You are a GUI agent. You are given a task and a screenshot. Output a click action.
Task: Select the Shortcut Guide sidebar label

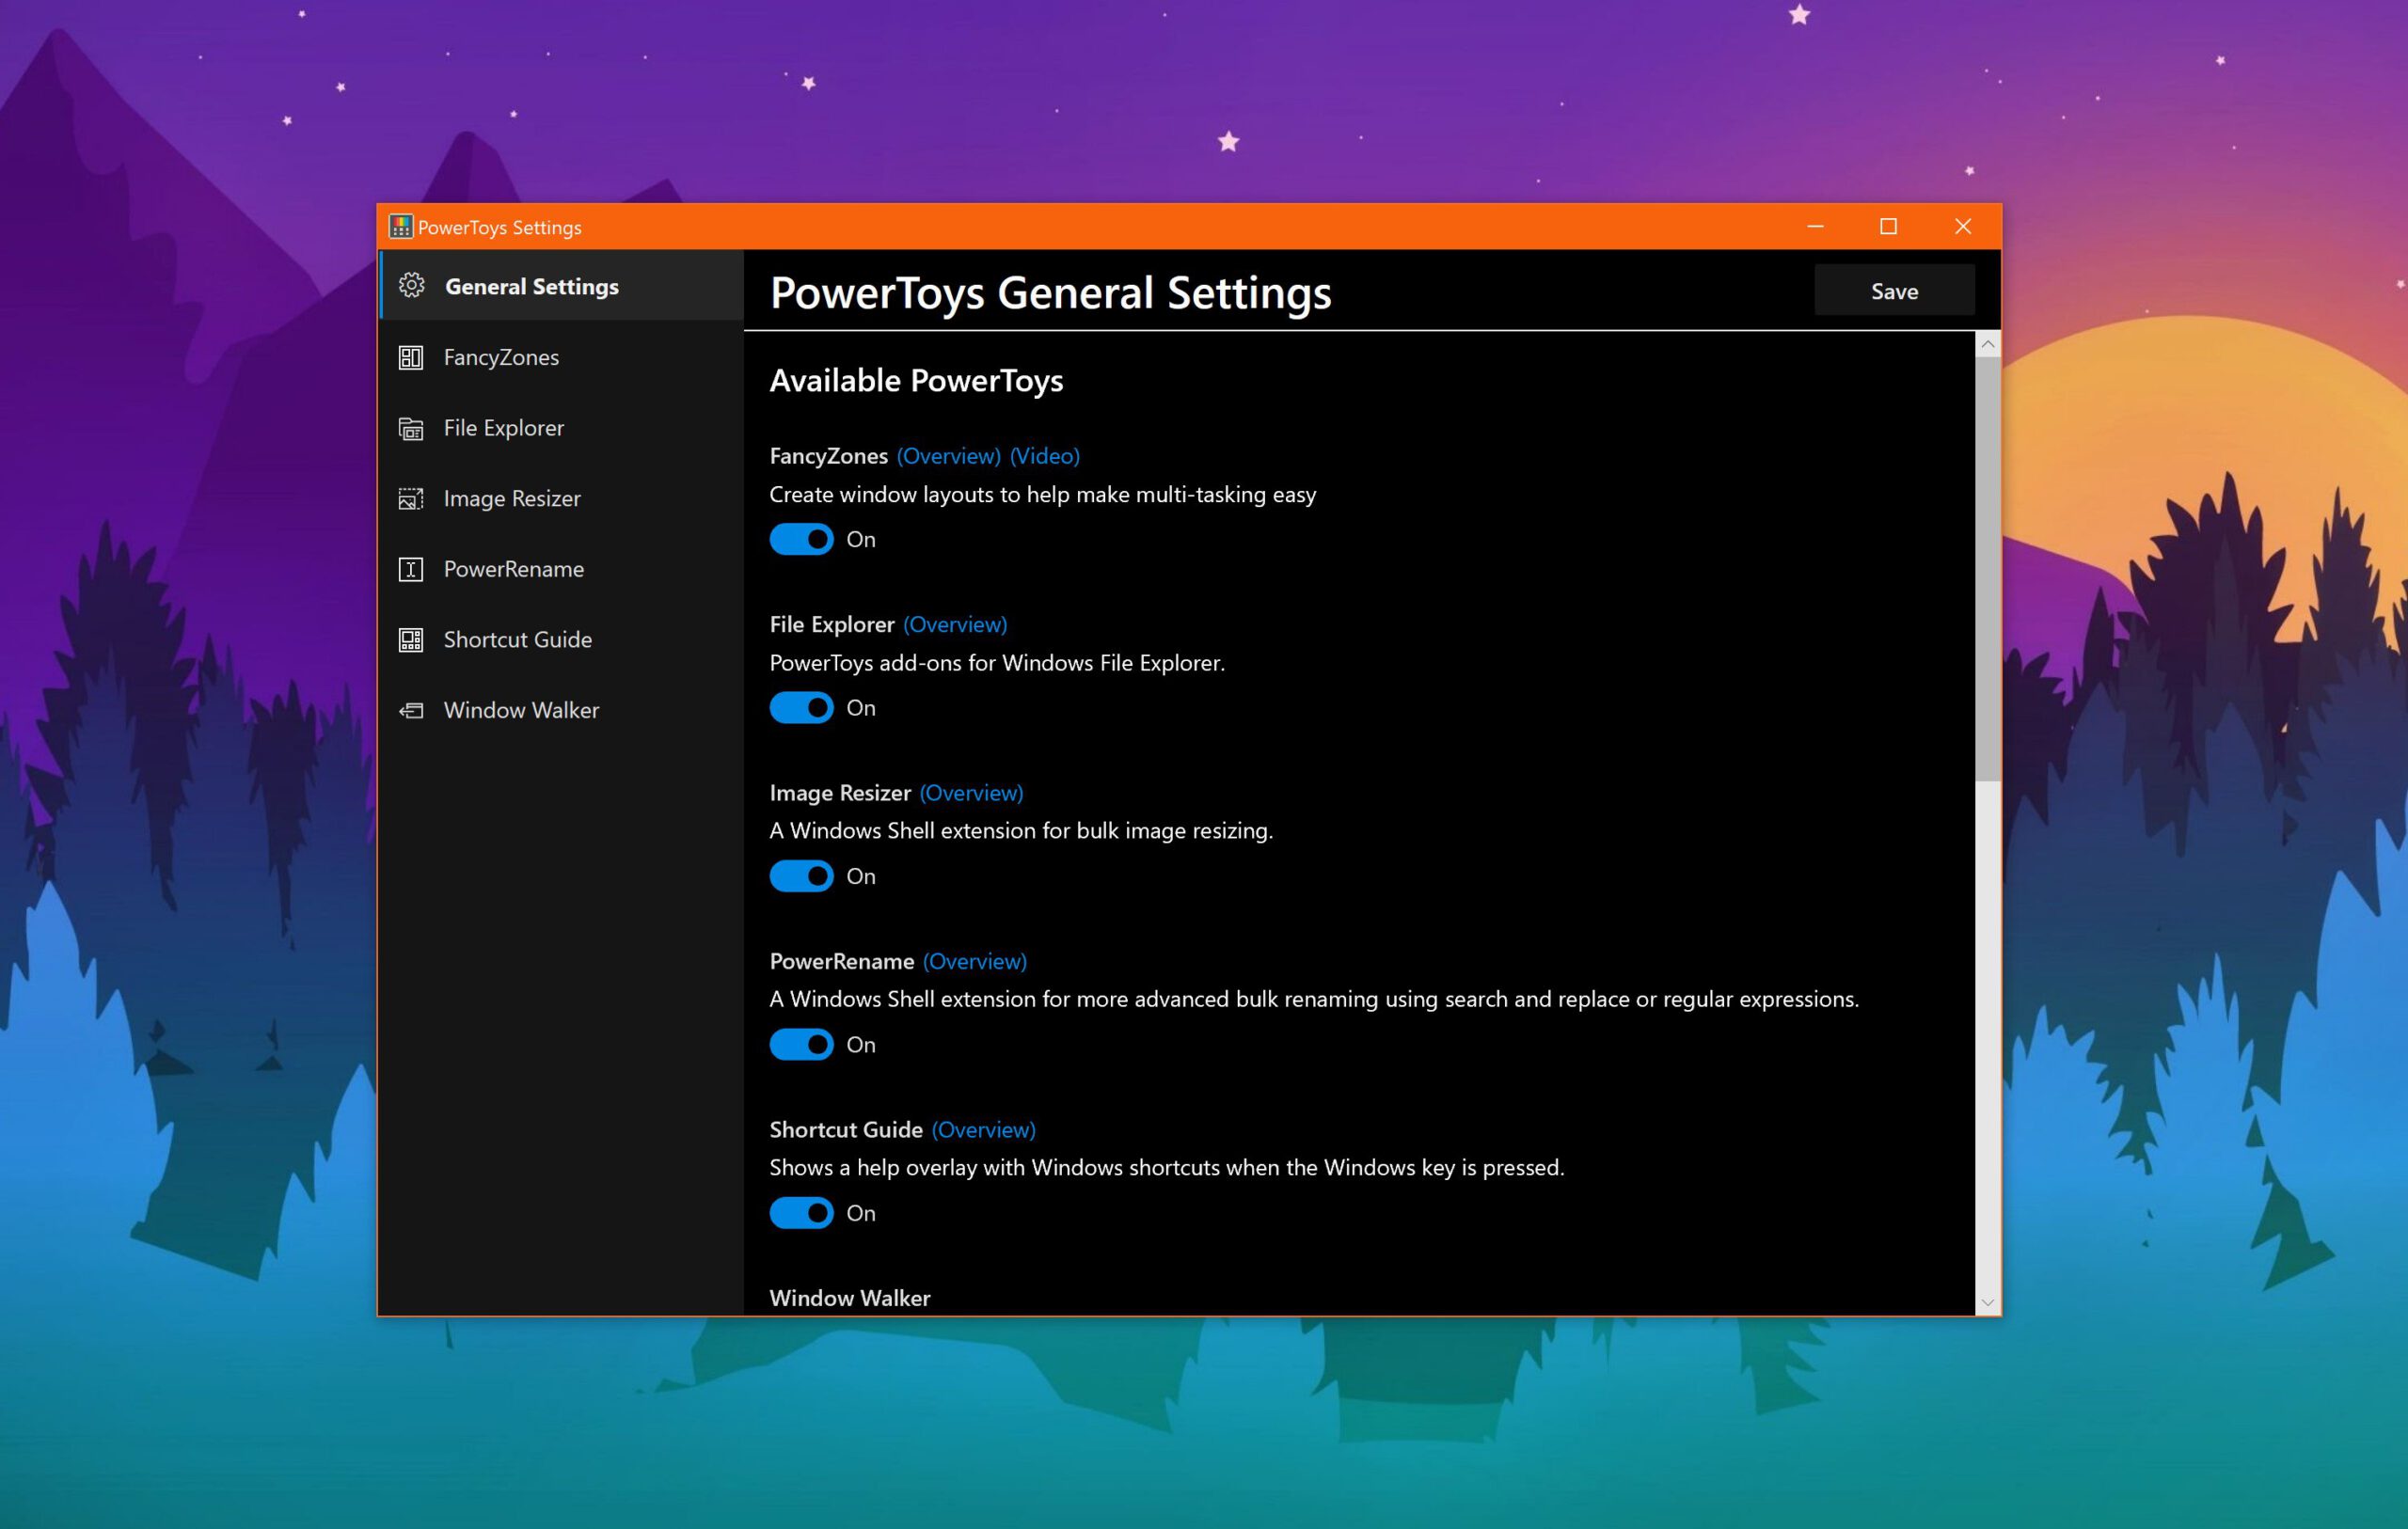click(x=518, y=640)
